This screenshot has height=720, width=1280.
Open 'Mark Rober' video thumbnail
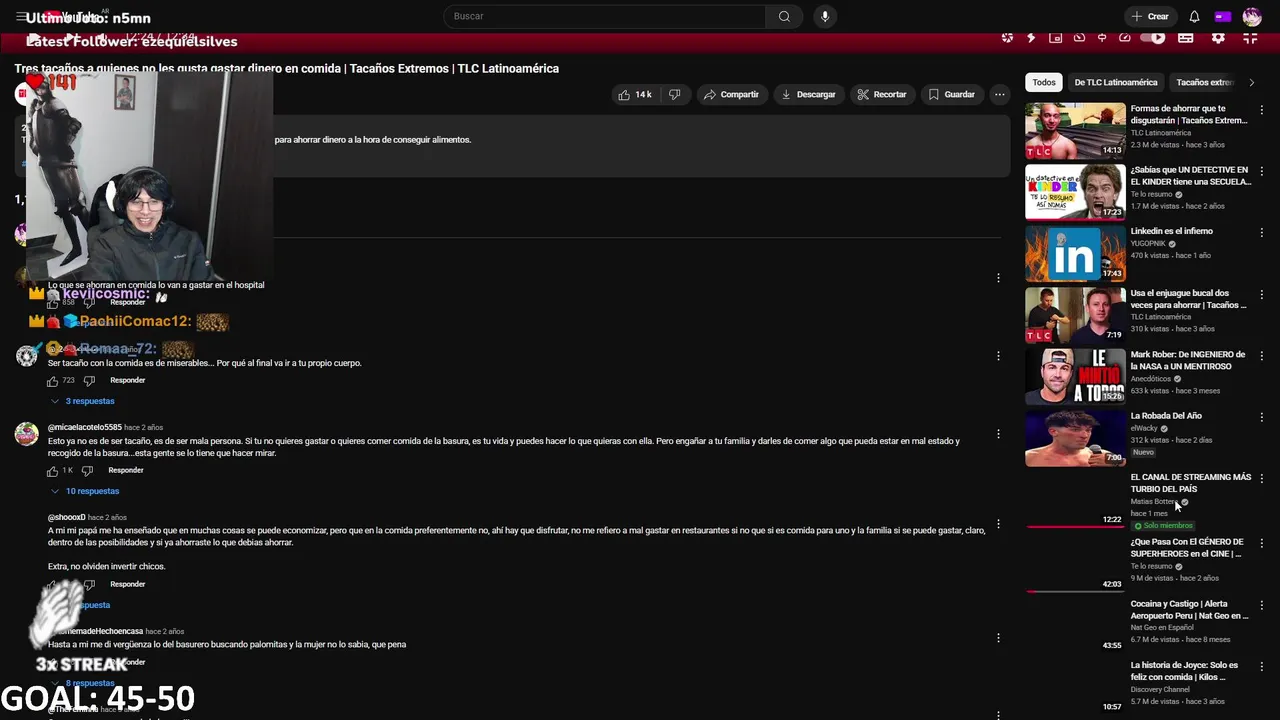pyautogui.click(x=1075, y=377)
